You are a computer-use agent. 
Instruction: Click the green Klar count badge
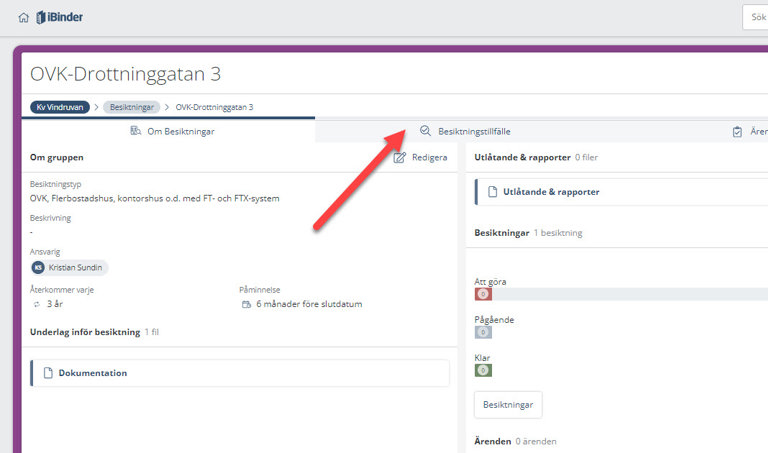click(483, 370)
